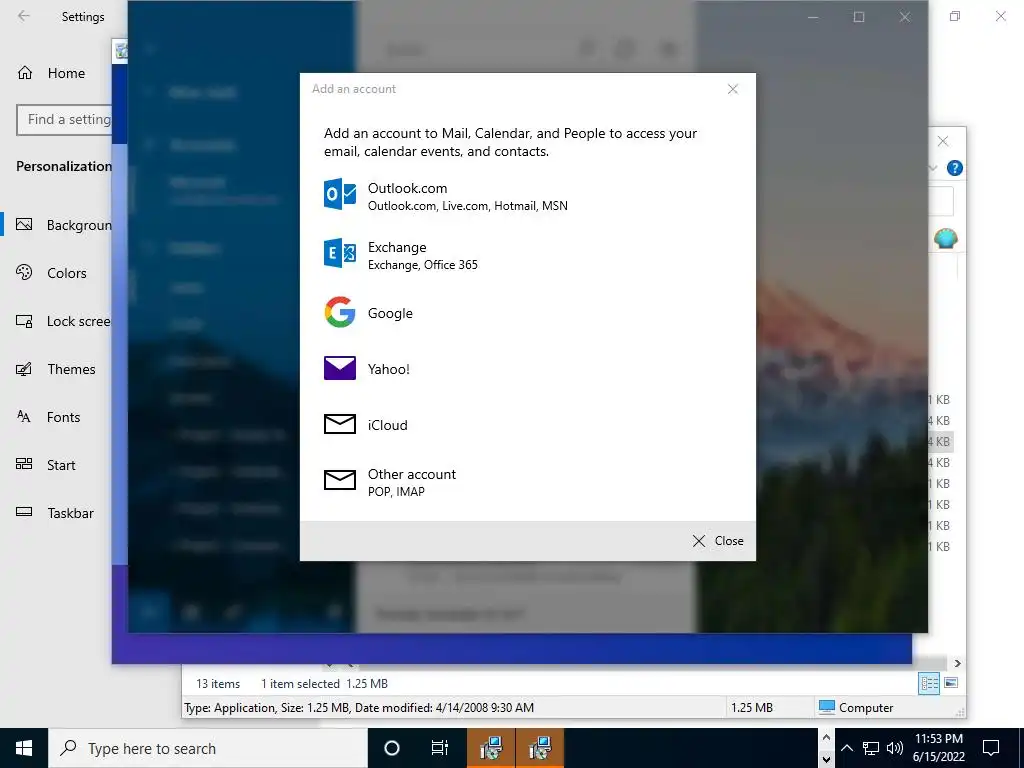Choose the iCloud envelope icon
Viewport: 1024px width, 768px height.
(340, 424)
